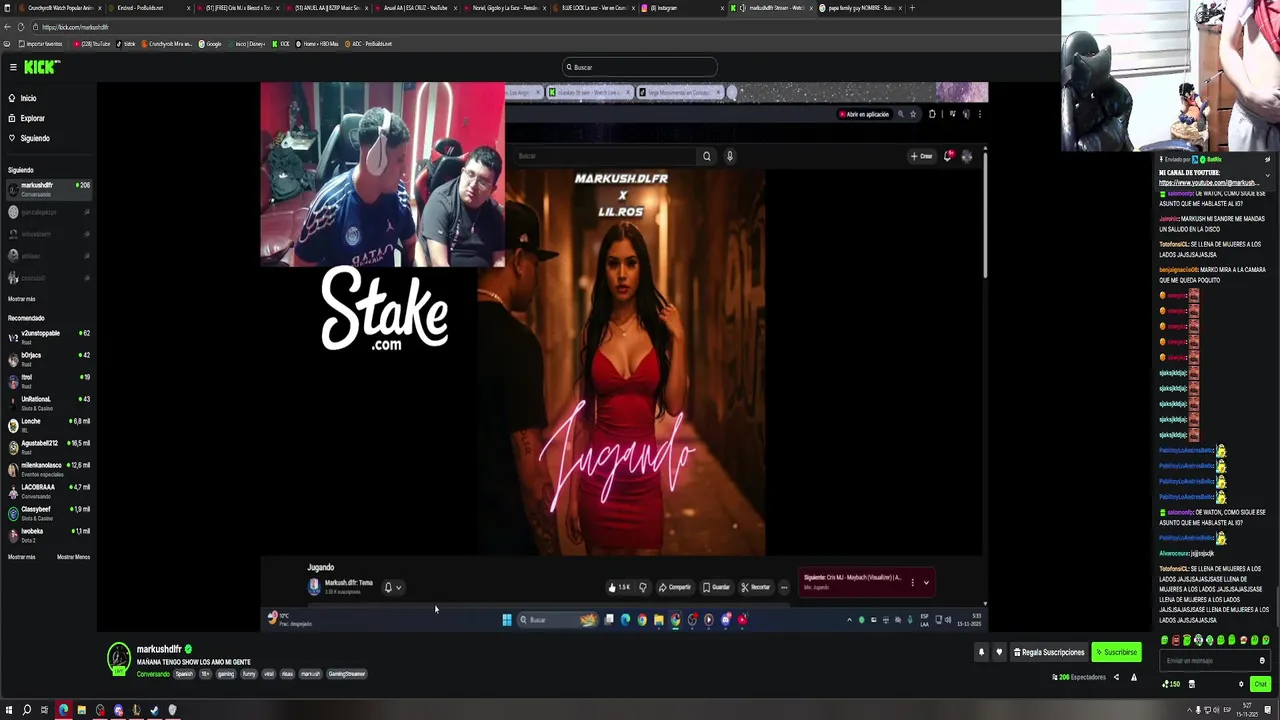Image resolution: width=1280 pixels, height=720 pixels.
Task: Open Google bookmark
Action: point(210,44)
